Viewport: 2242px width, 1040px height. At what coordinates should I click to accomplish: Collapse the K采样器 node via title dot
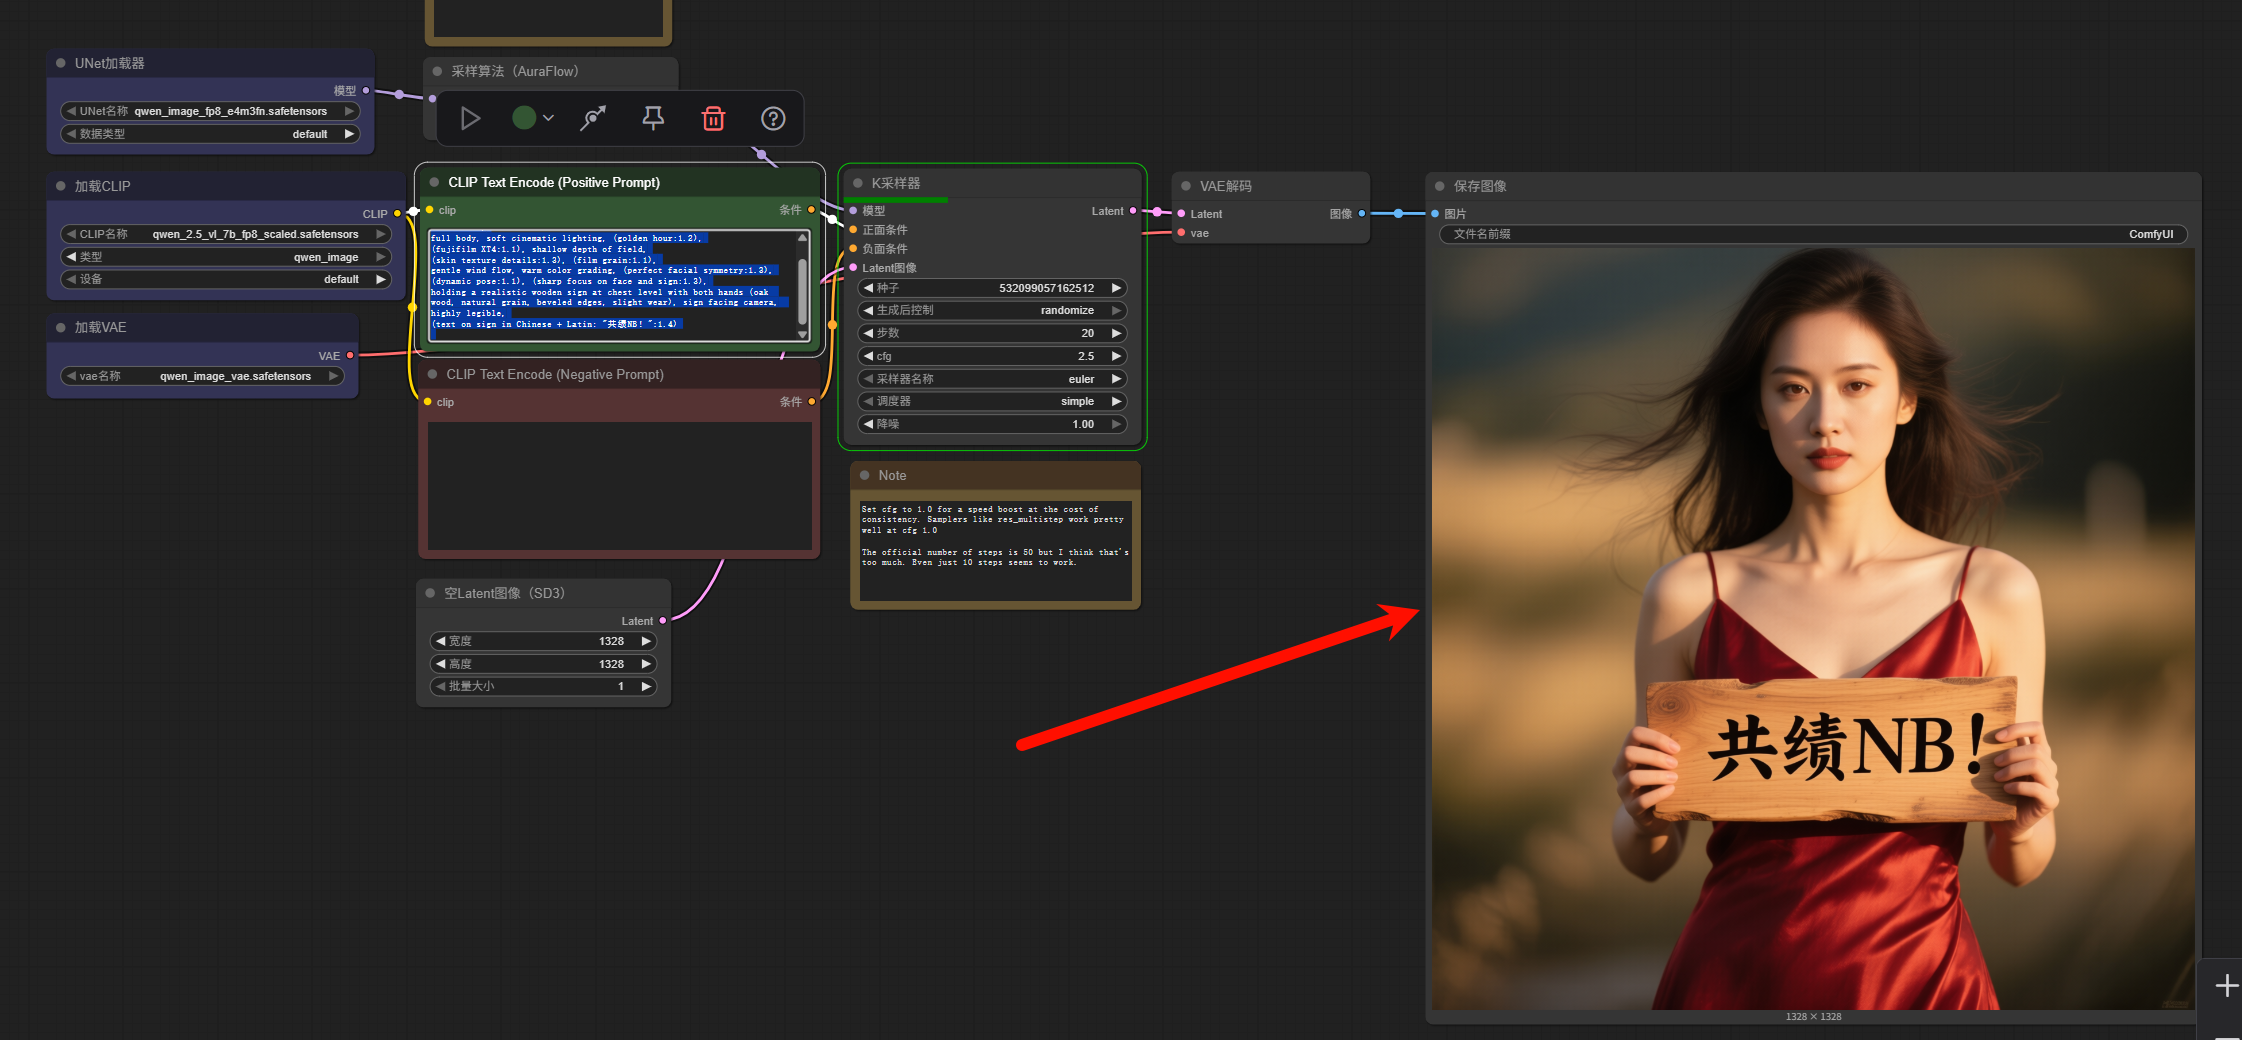point(858,183)
